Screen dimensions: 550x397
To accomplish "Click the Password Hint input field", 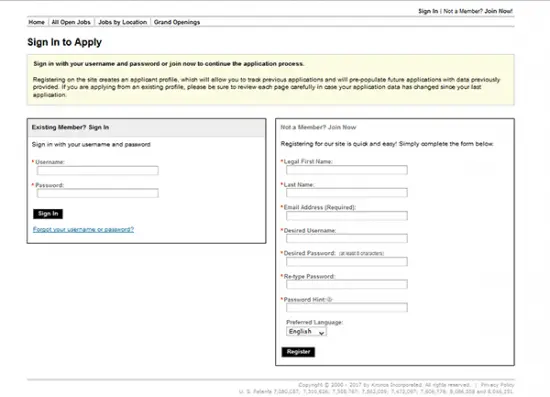I will [x=347, y=308].
